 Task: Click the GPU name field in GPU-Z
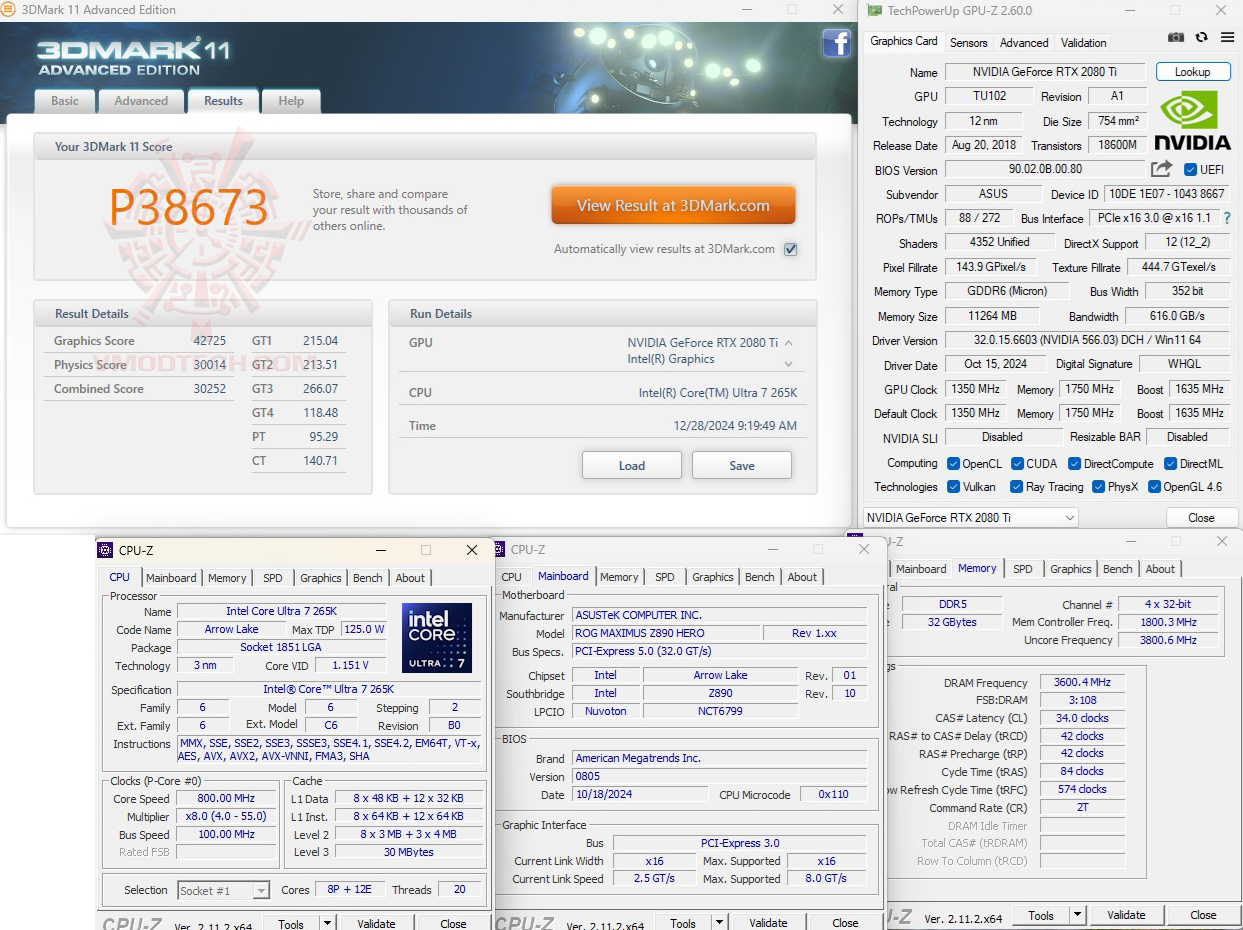click(x=1046, y=72)
